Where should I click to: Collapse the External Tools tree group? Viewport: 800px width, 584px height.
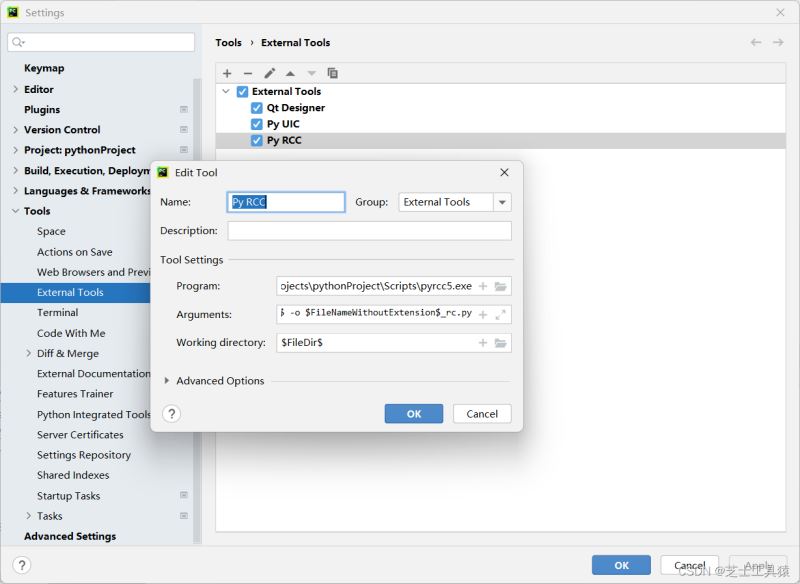226,91
